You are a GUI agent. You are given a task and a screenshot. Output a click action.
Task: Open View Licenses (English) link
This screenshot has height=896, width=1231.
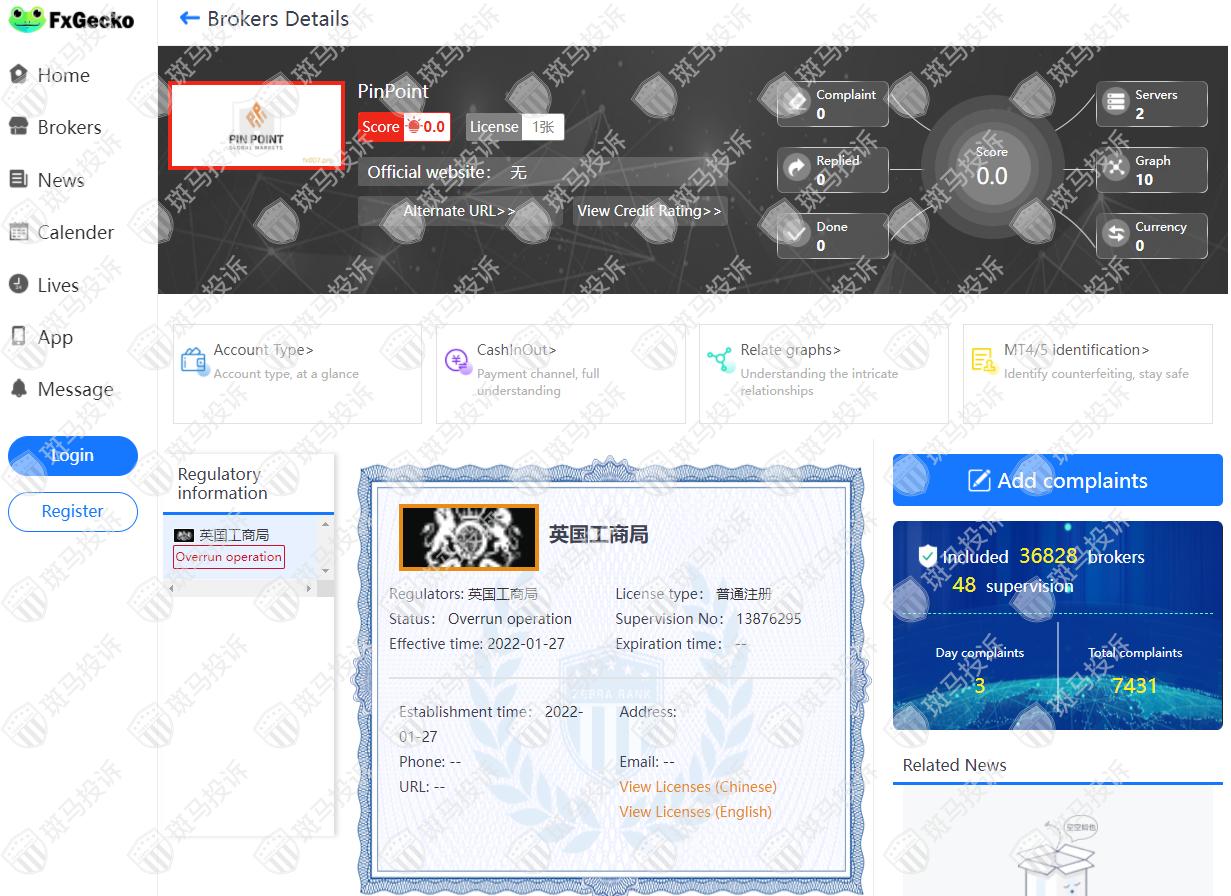695,812
